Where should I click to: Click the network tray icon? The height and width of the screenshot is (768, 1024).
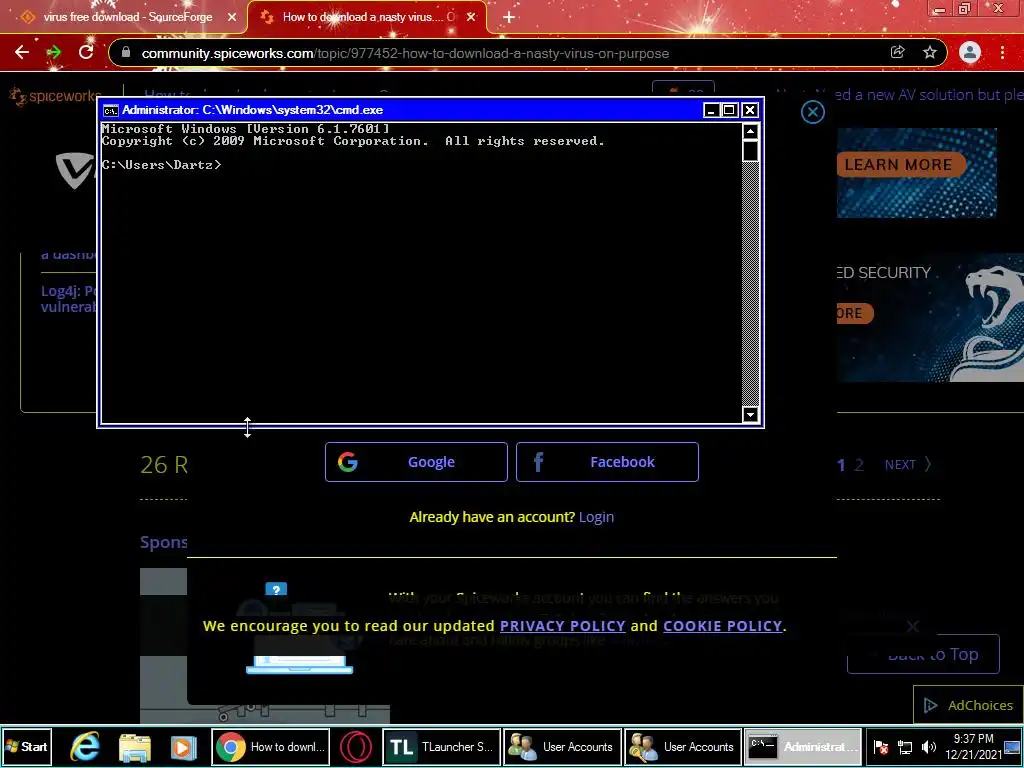pyautogui.click(x=905, y=747)
